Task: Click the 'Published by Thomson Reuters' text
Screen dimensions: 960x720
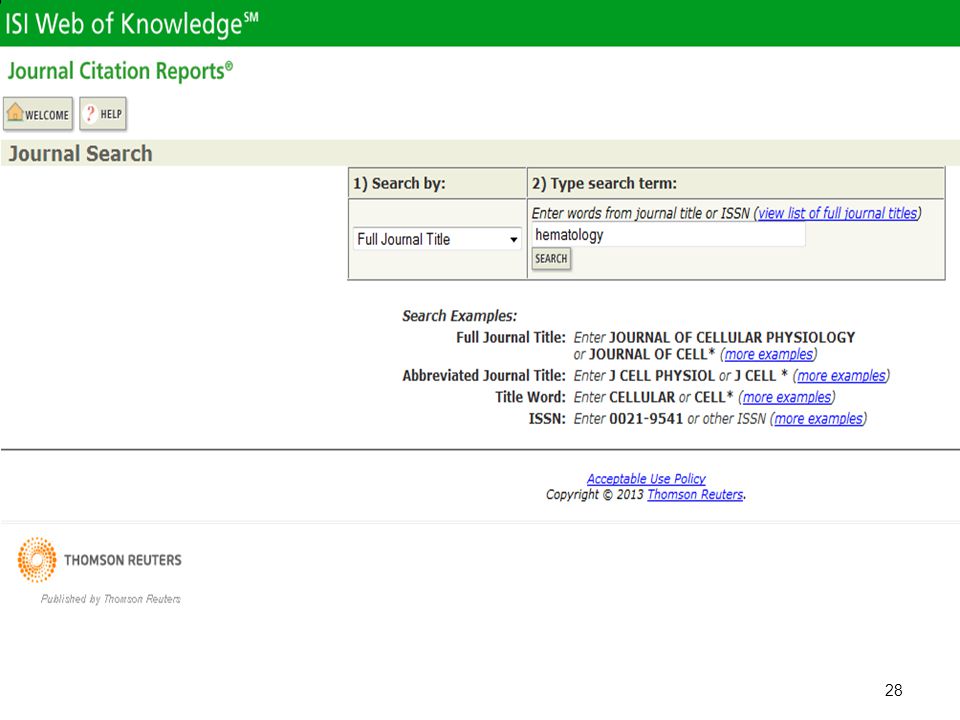Action: click(x=111, y=599)
